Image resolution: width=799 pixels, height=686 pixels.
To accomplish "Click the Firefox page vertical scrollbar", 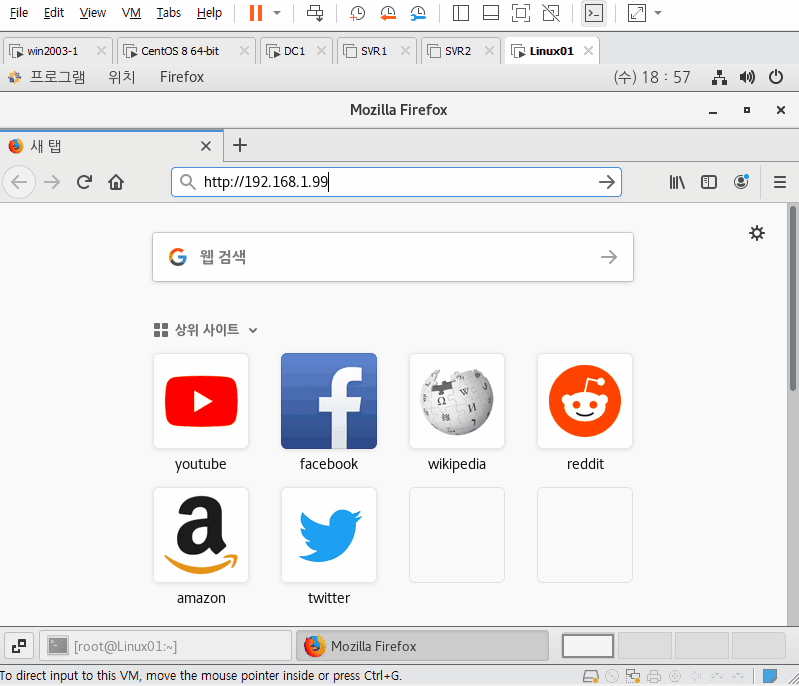I will click(x=793, y=298).
